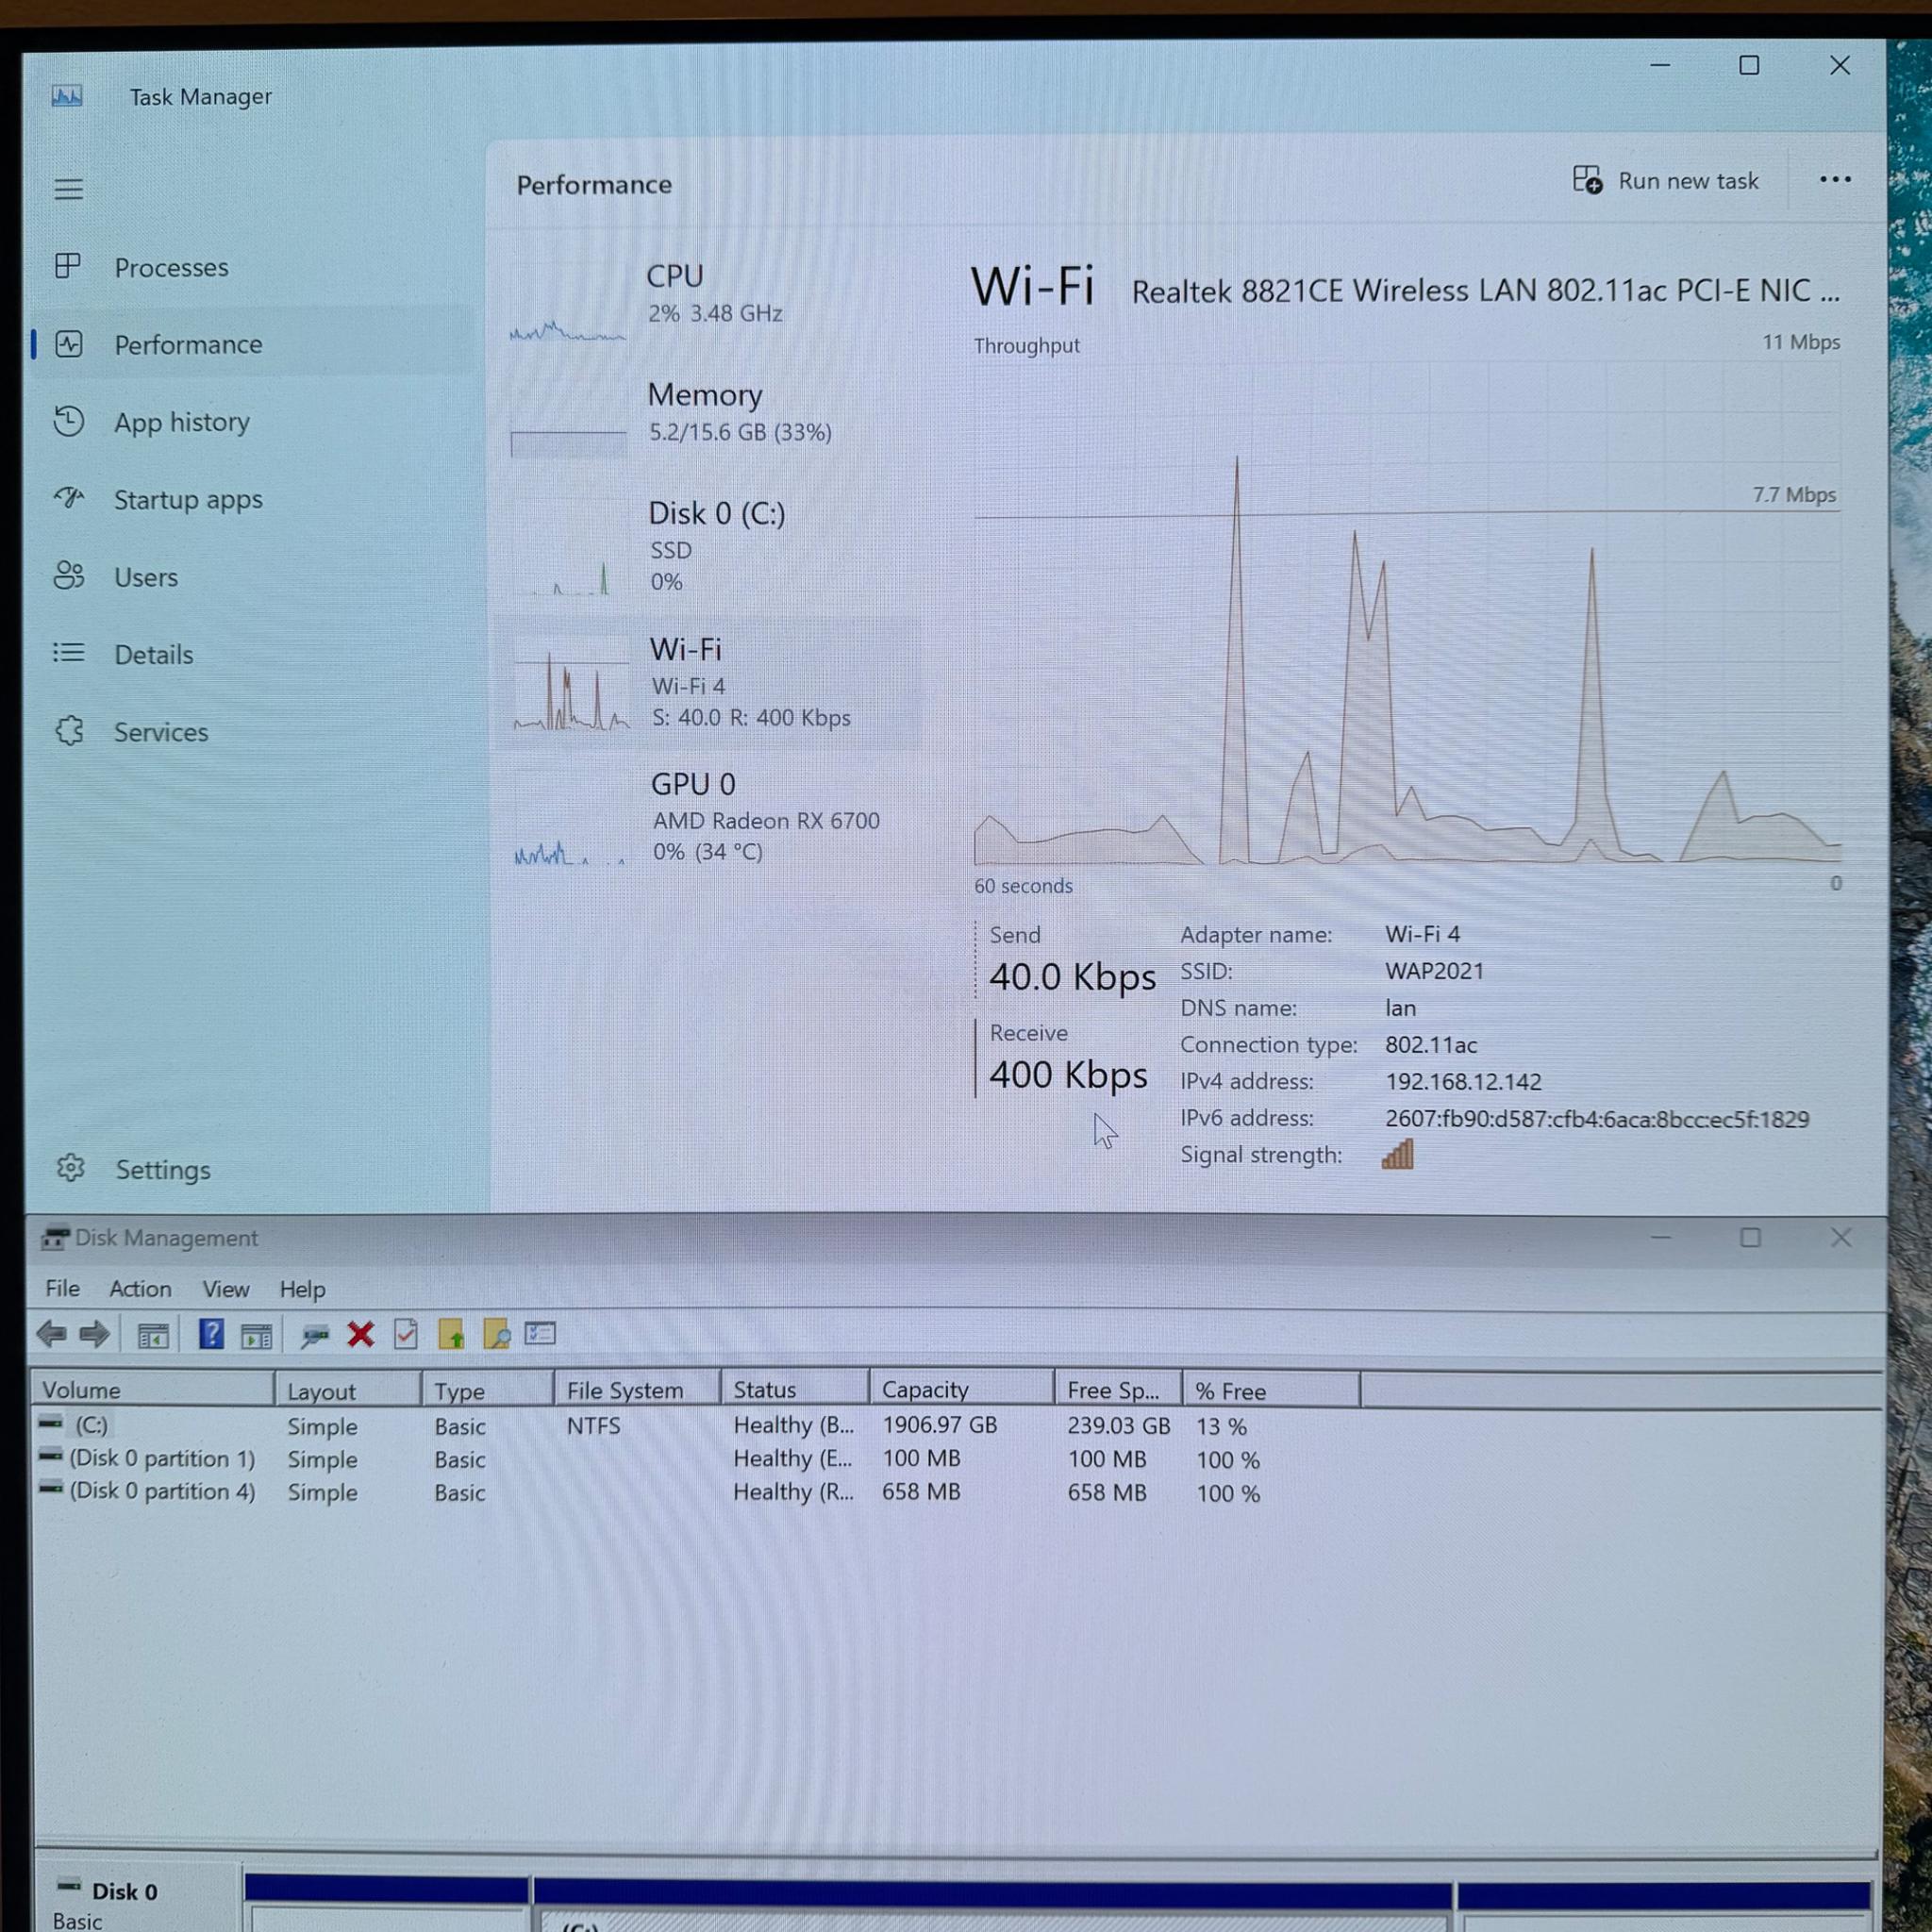This screenshot has width=1932, height=1932.
Task: Click the Forward arrow in Disk Management toolbar
Action: pyautogui.click(x=94, y=1333)
